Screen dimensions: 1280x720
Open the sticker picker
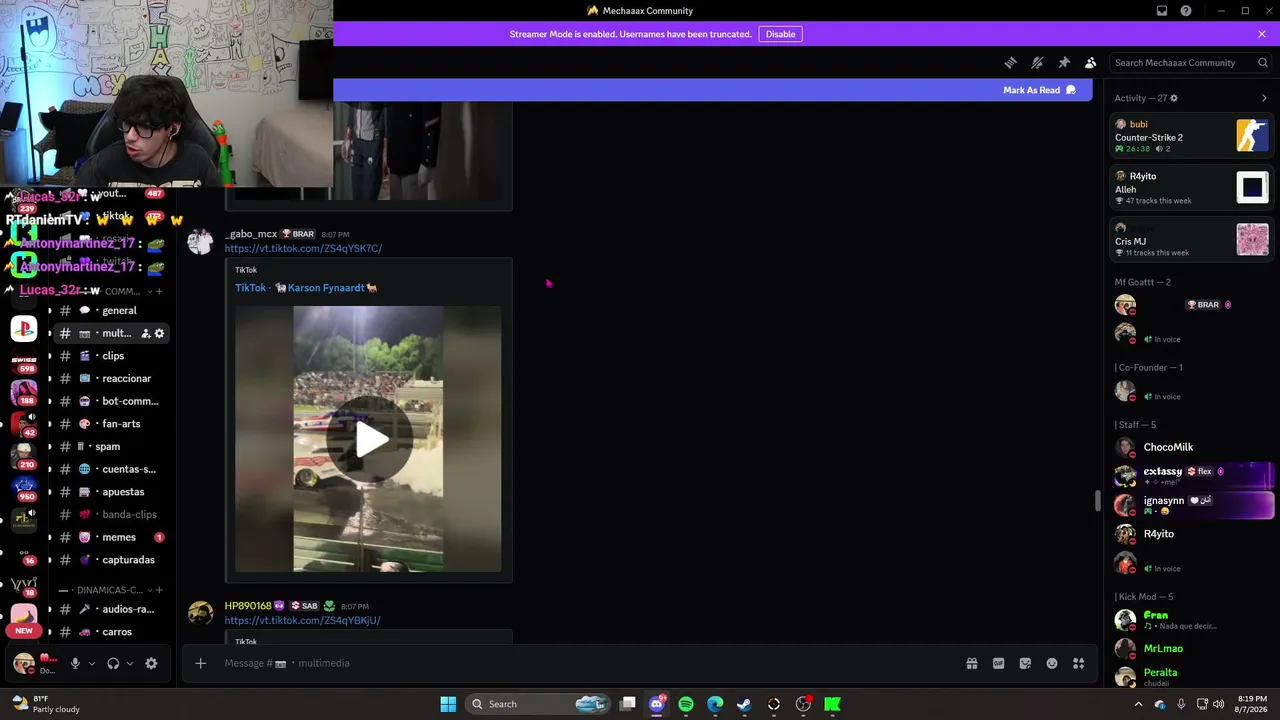coord(1025,663)
